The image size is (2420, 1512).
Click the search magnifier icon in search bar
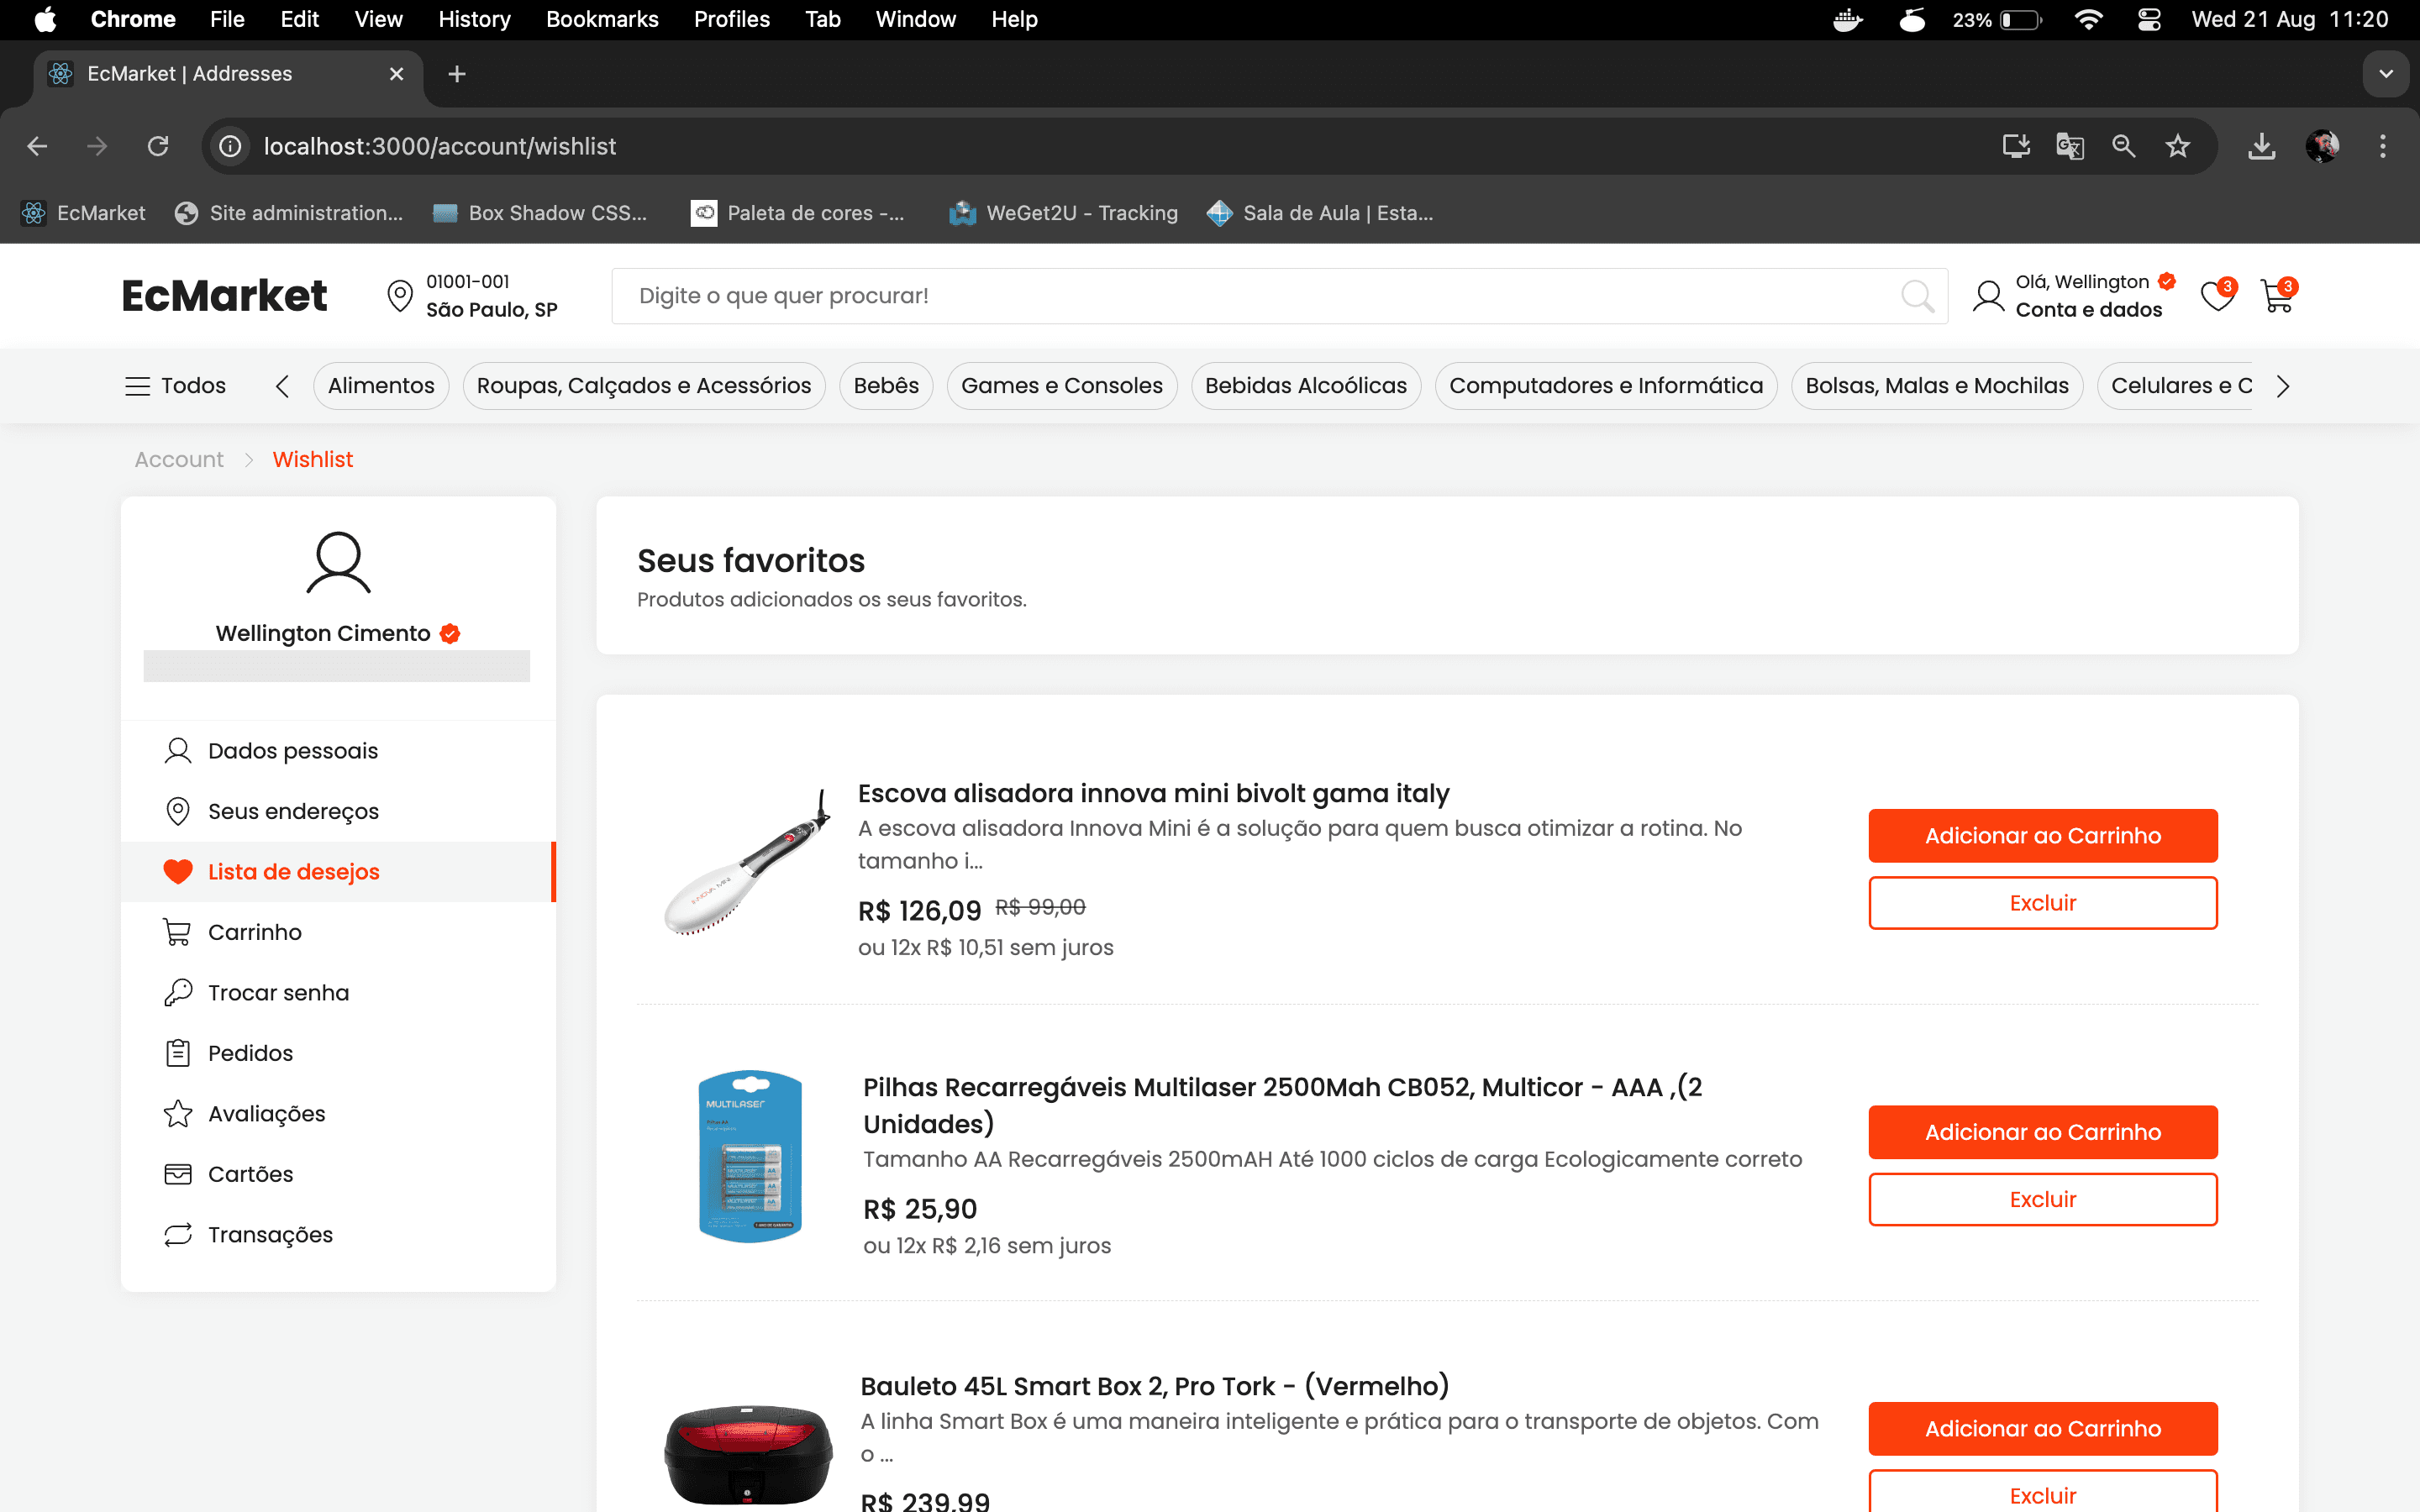click(1916, 296)
